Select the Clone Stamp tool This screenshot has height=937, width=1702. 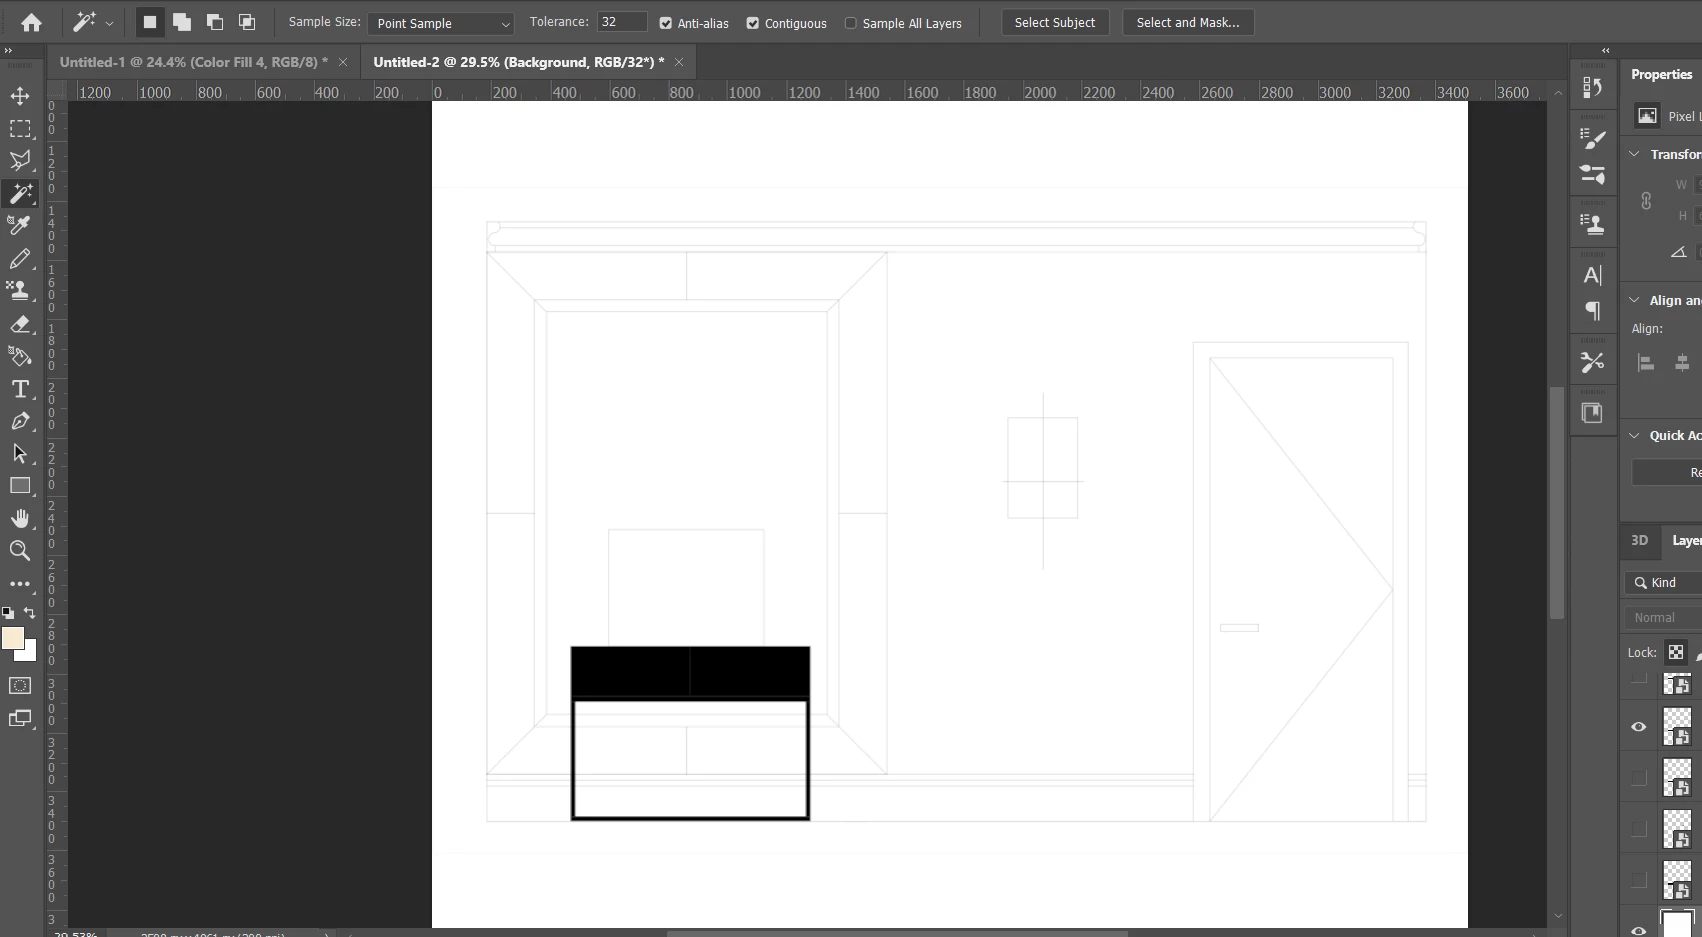[20, 291]
